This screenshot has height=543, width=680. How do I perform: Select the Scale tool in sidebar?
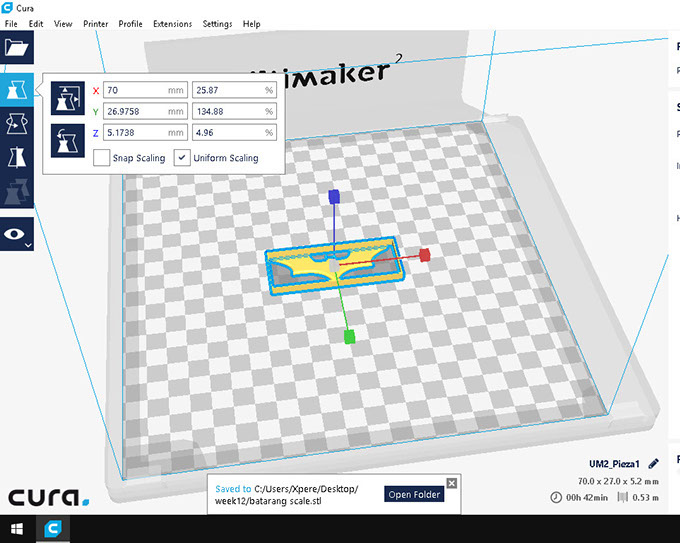(x=16, y=90)
